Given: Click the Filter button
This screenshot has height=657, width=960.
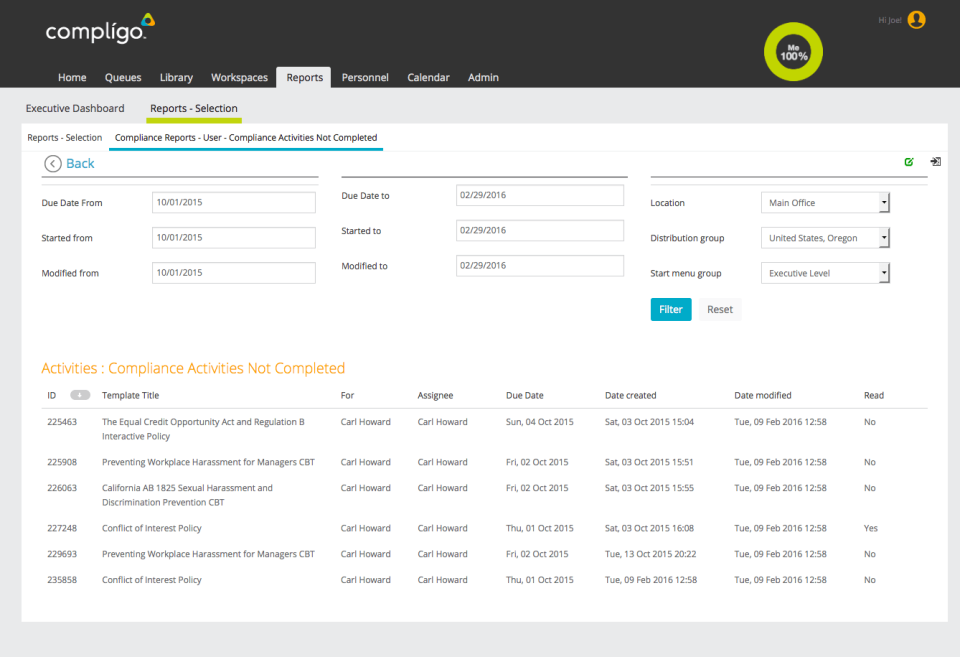Looking at the screenshot, I should (x=671, y=309).
